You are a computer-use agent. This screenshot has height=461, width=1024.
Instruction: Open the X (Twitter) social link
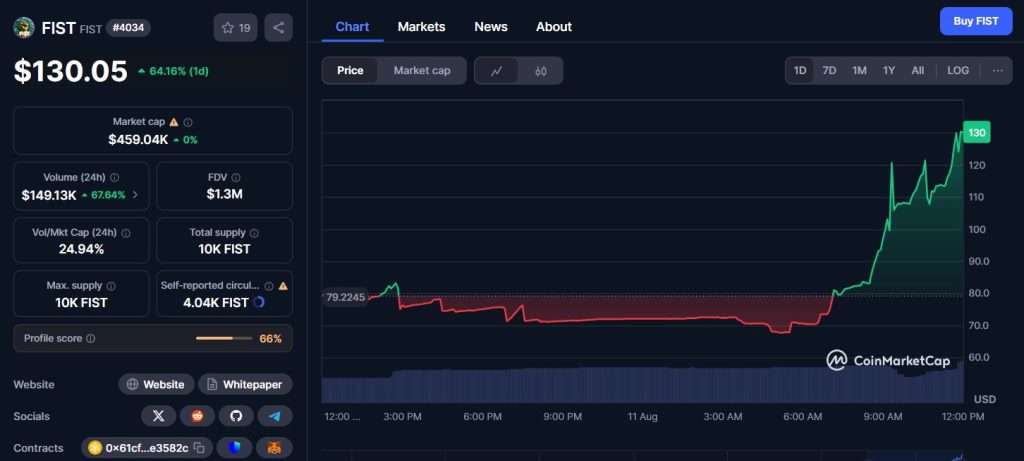click(x=158, y=416)
